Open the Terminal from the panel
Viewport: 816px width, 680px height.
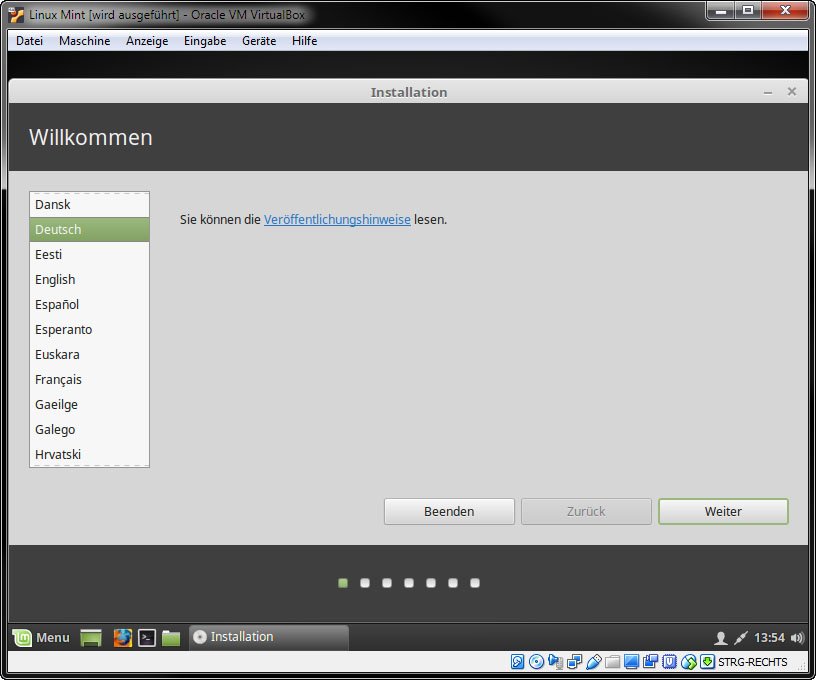click(x=147, y=637)
